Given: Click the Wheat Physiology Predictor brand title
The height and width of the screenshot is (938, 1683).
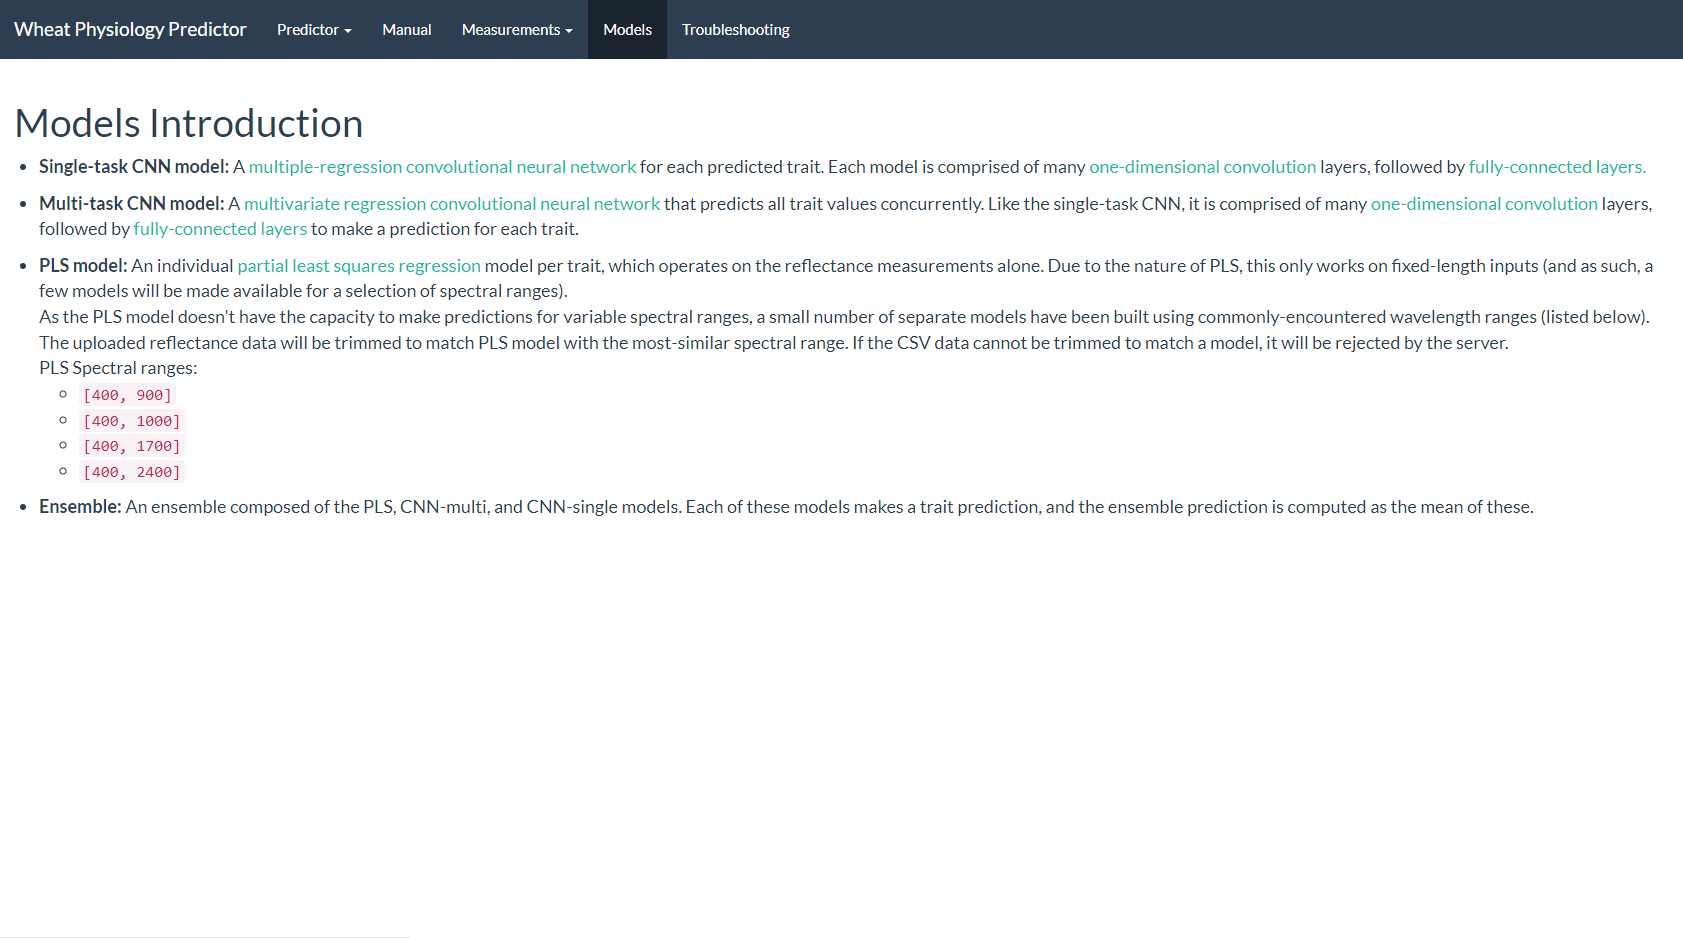Looking at the screenshot, I should 130,30.
